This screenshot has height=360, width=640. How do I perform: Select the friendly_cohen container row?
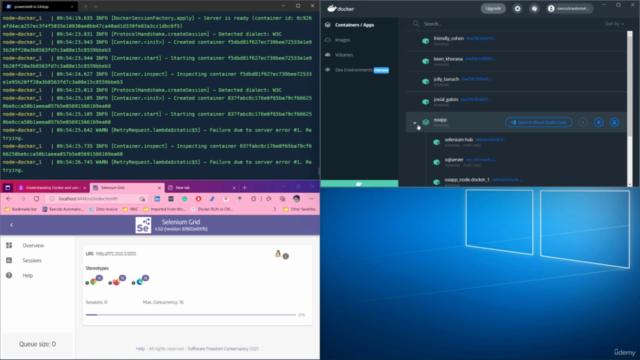click(x=516, y=40)
